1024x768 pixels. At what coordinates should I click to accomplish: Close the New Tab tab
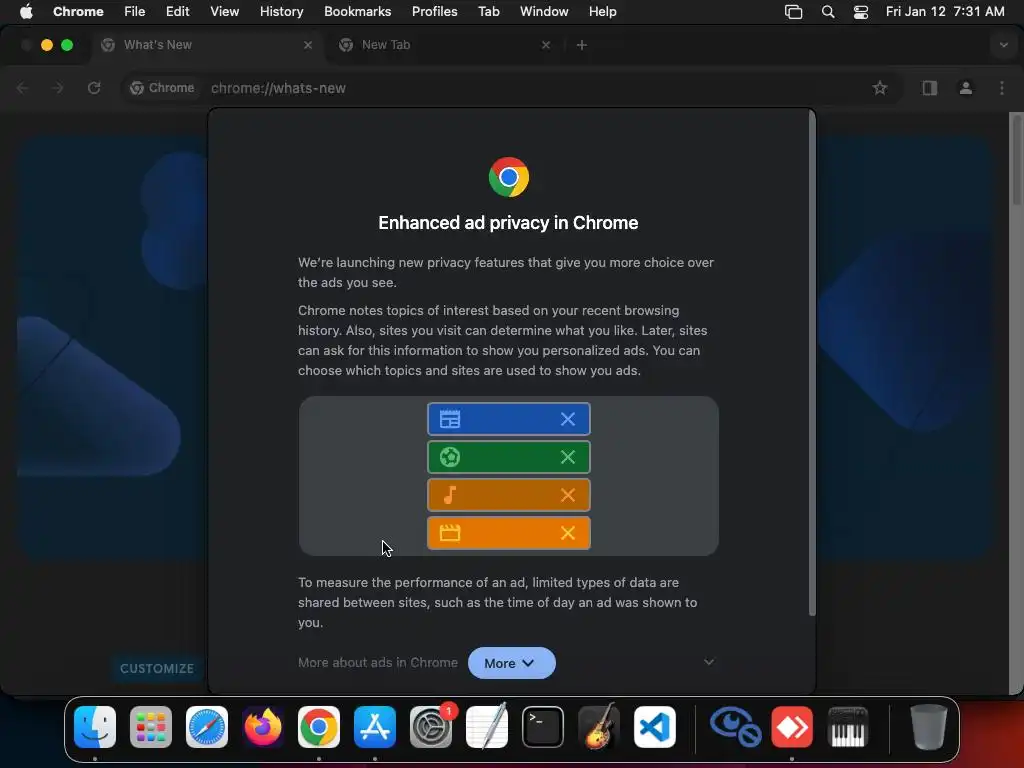tap(546, 45)
